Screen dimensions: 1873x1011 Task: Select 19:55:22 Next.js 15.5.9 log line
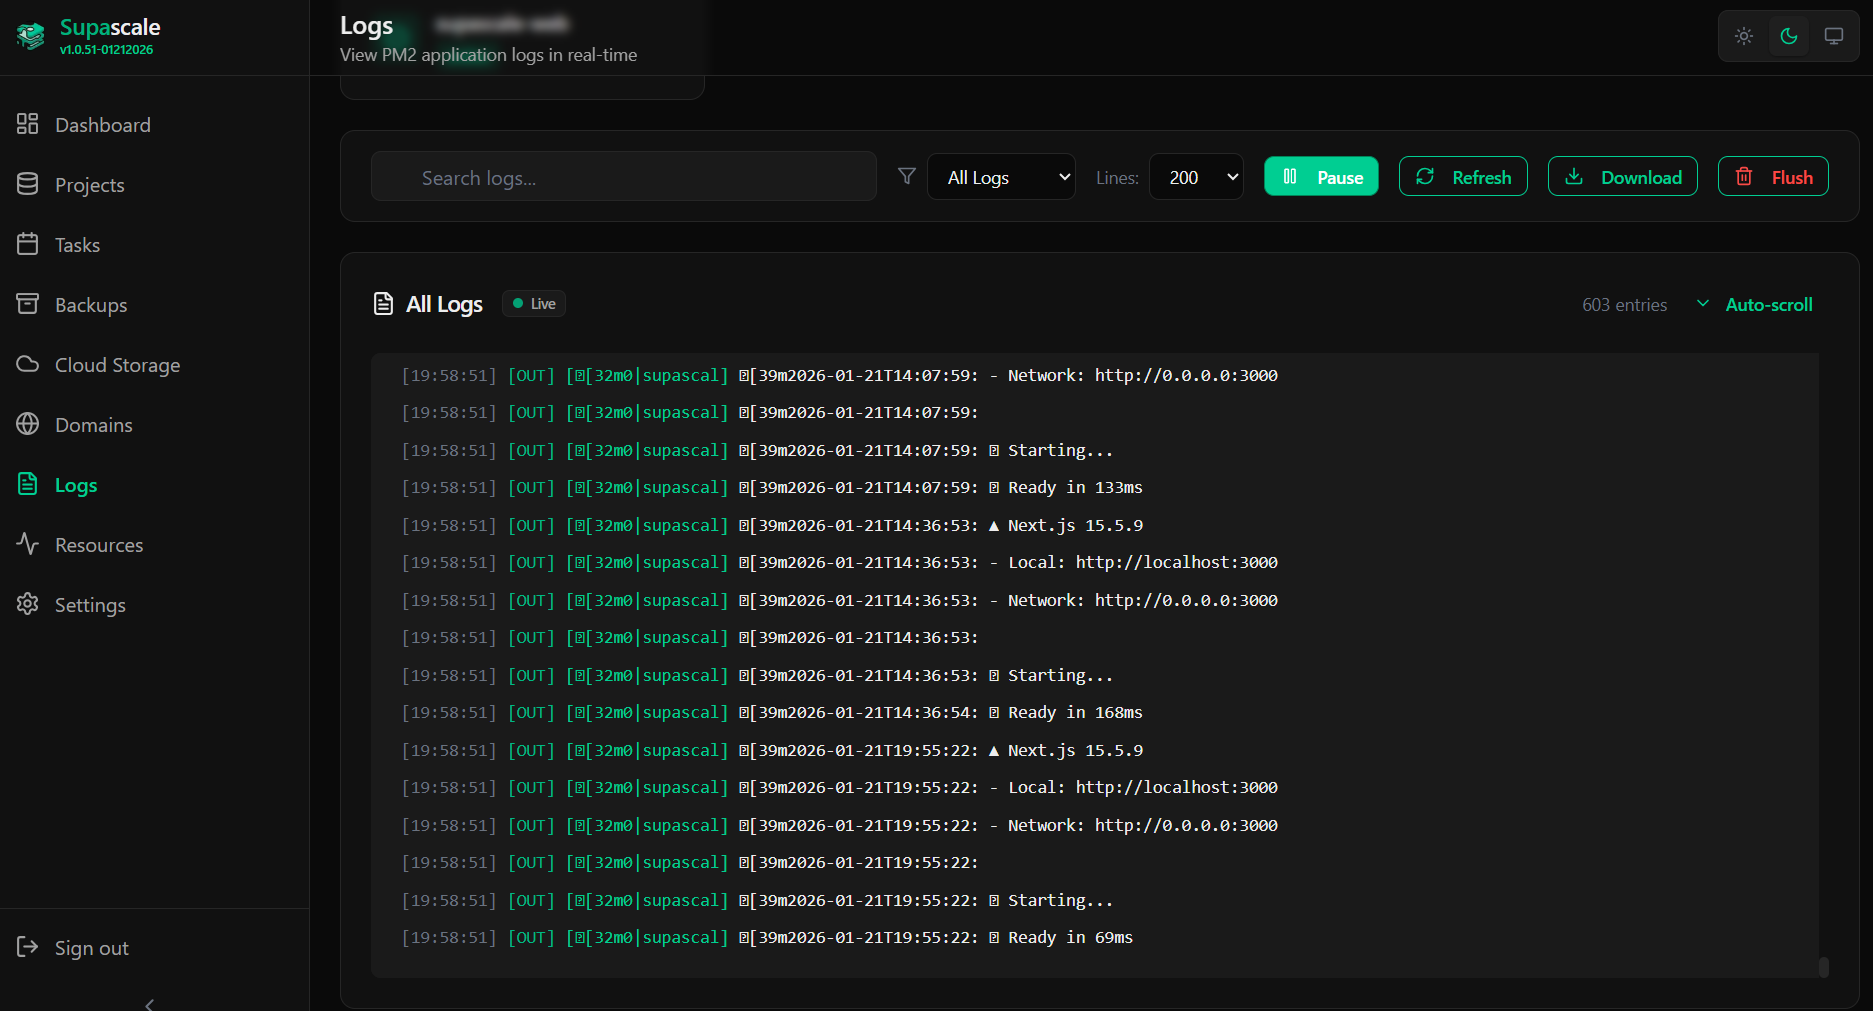(x=772, y=751)
